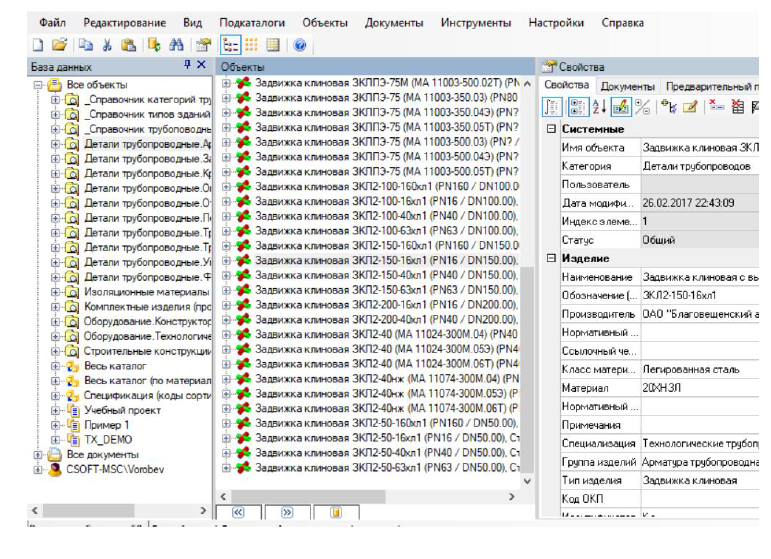This screenshot has width=771, height=559.
Task: Click the database refresh icon with green arrows
Action: pos(154,45)
